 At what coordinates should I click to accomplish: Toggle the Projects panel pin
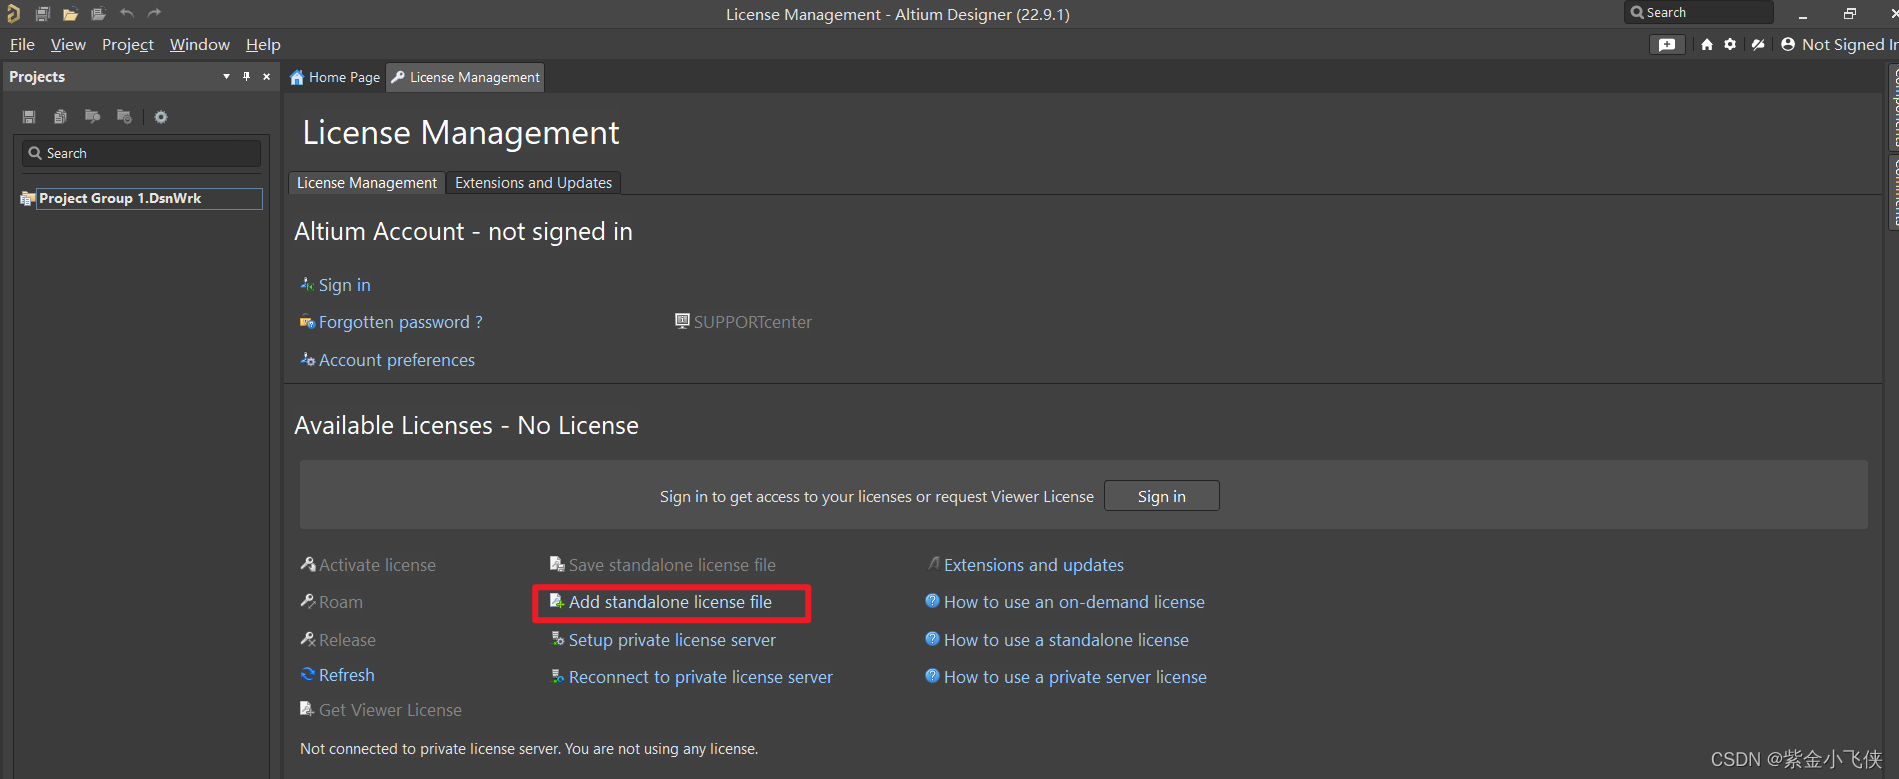(246, 77)
